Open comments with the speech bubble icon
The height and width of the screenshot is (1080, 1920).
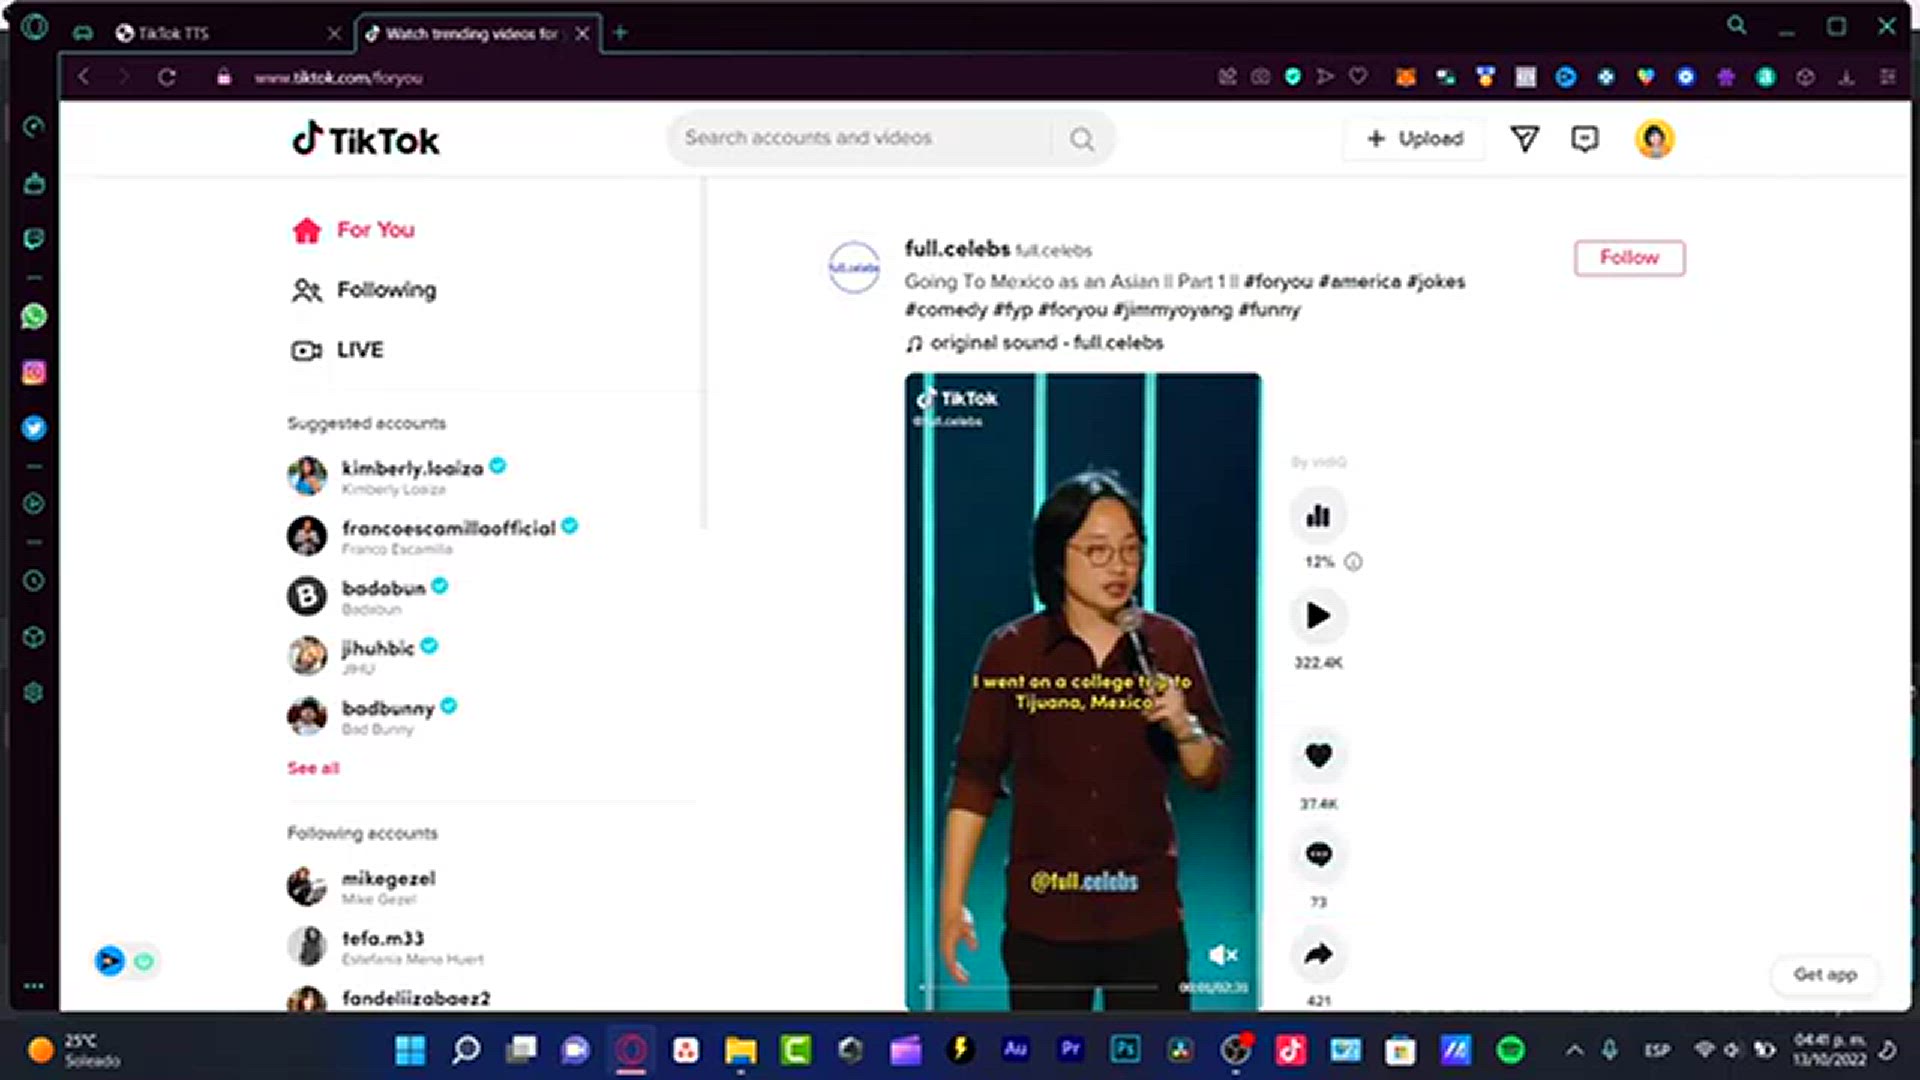1319,854
